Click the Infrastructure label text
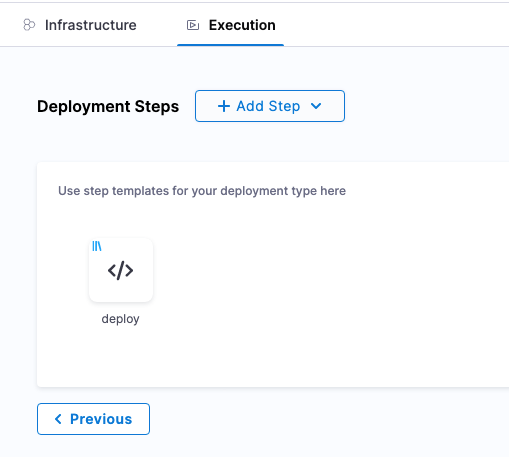The width and height of the screenshot is (509, 457). click(91, 25)
